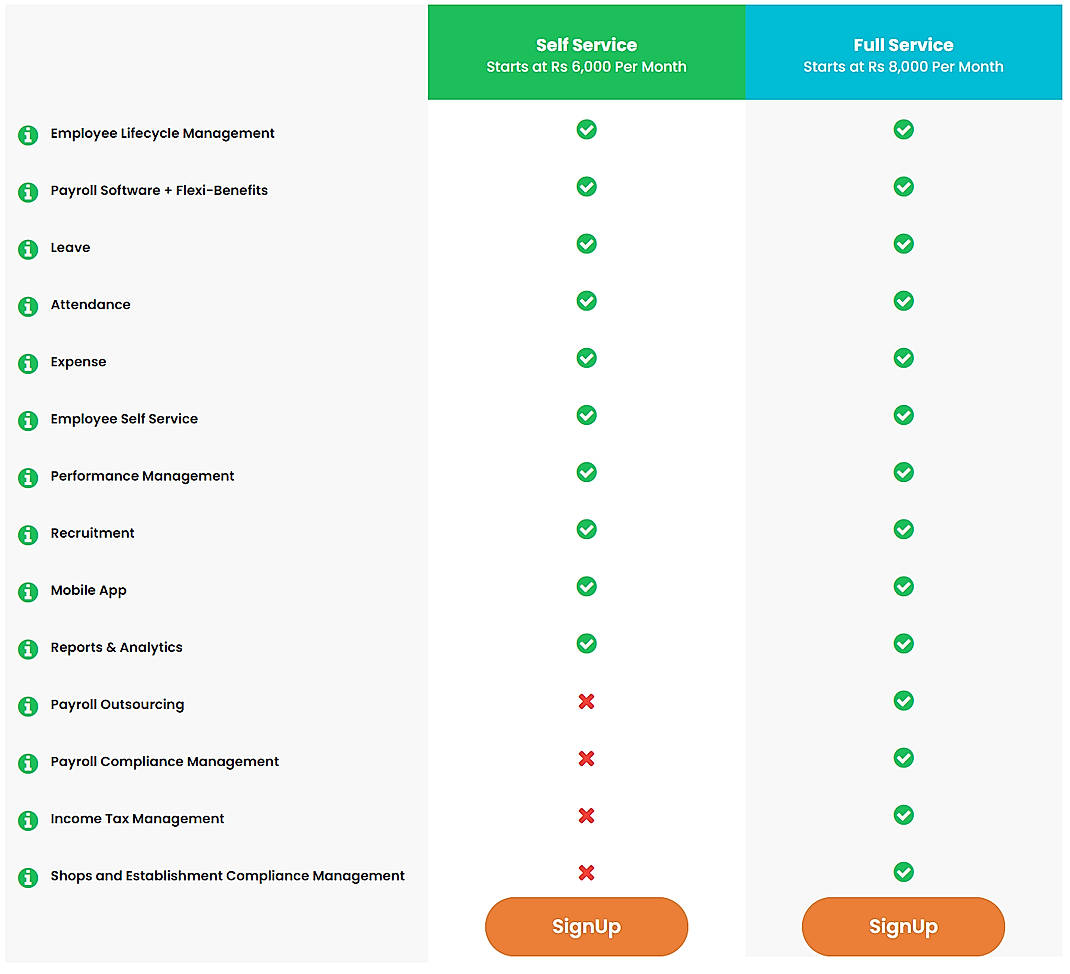
Task: Click the checkmark for Income Tax Management under Full Service
Action: pyautogui.click(x=903, y=815)
